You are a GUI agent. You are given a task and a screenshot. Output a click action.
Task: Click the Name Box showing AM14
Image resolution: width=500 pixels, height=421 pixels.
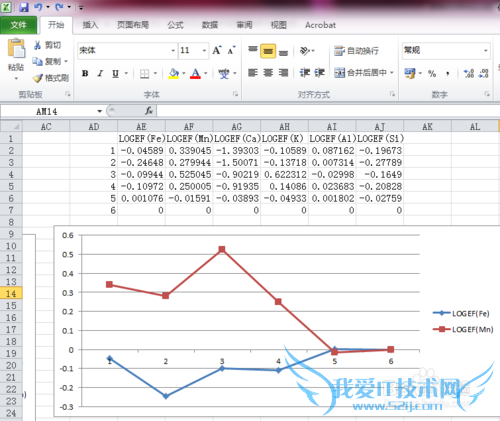(48, 111)
